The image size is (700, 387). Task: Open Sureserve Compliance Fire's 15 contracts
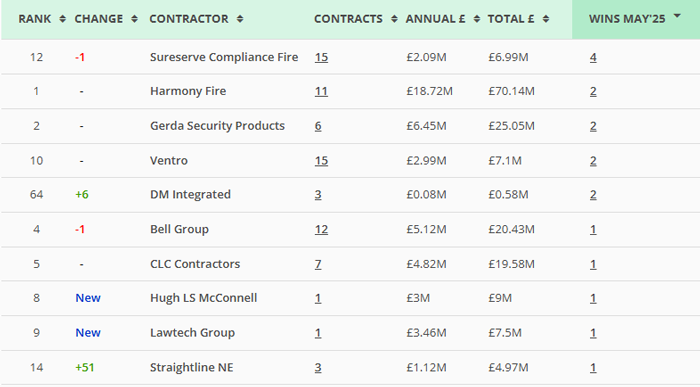pos(321,57)
